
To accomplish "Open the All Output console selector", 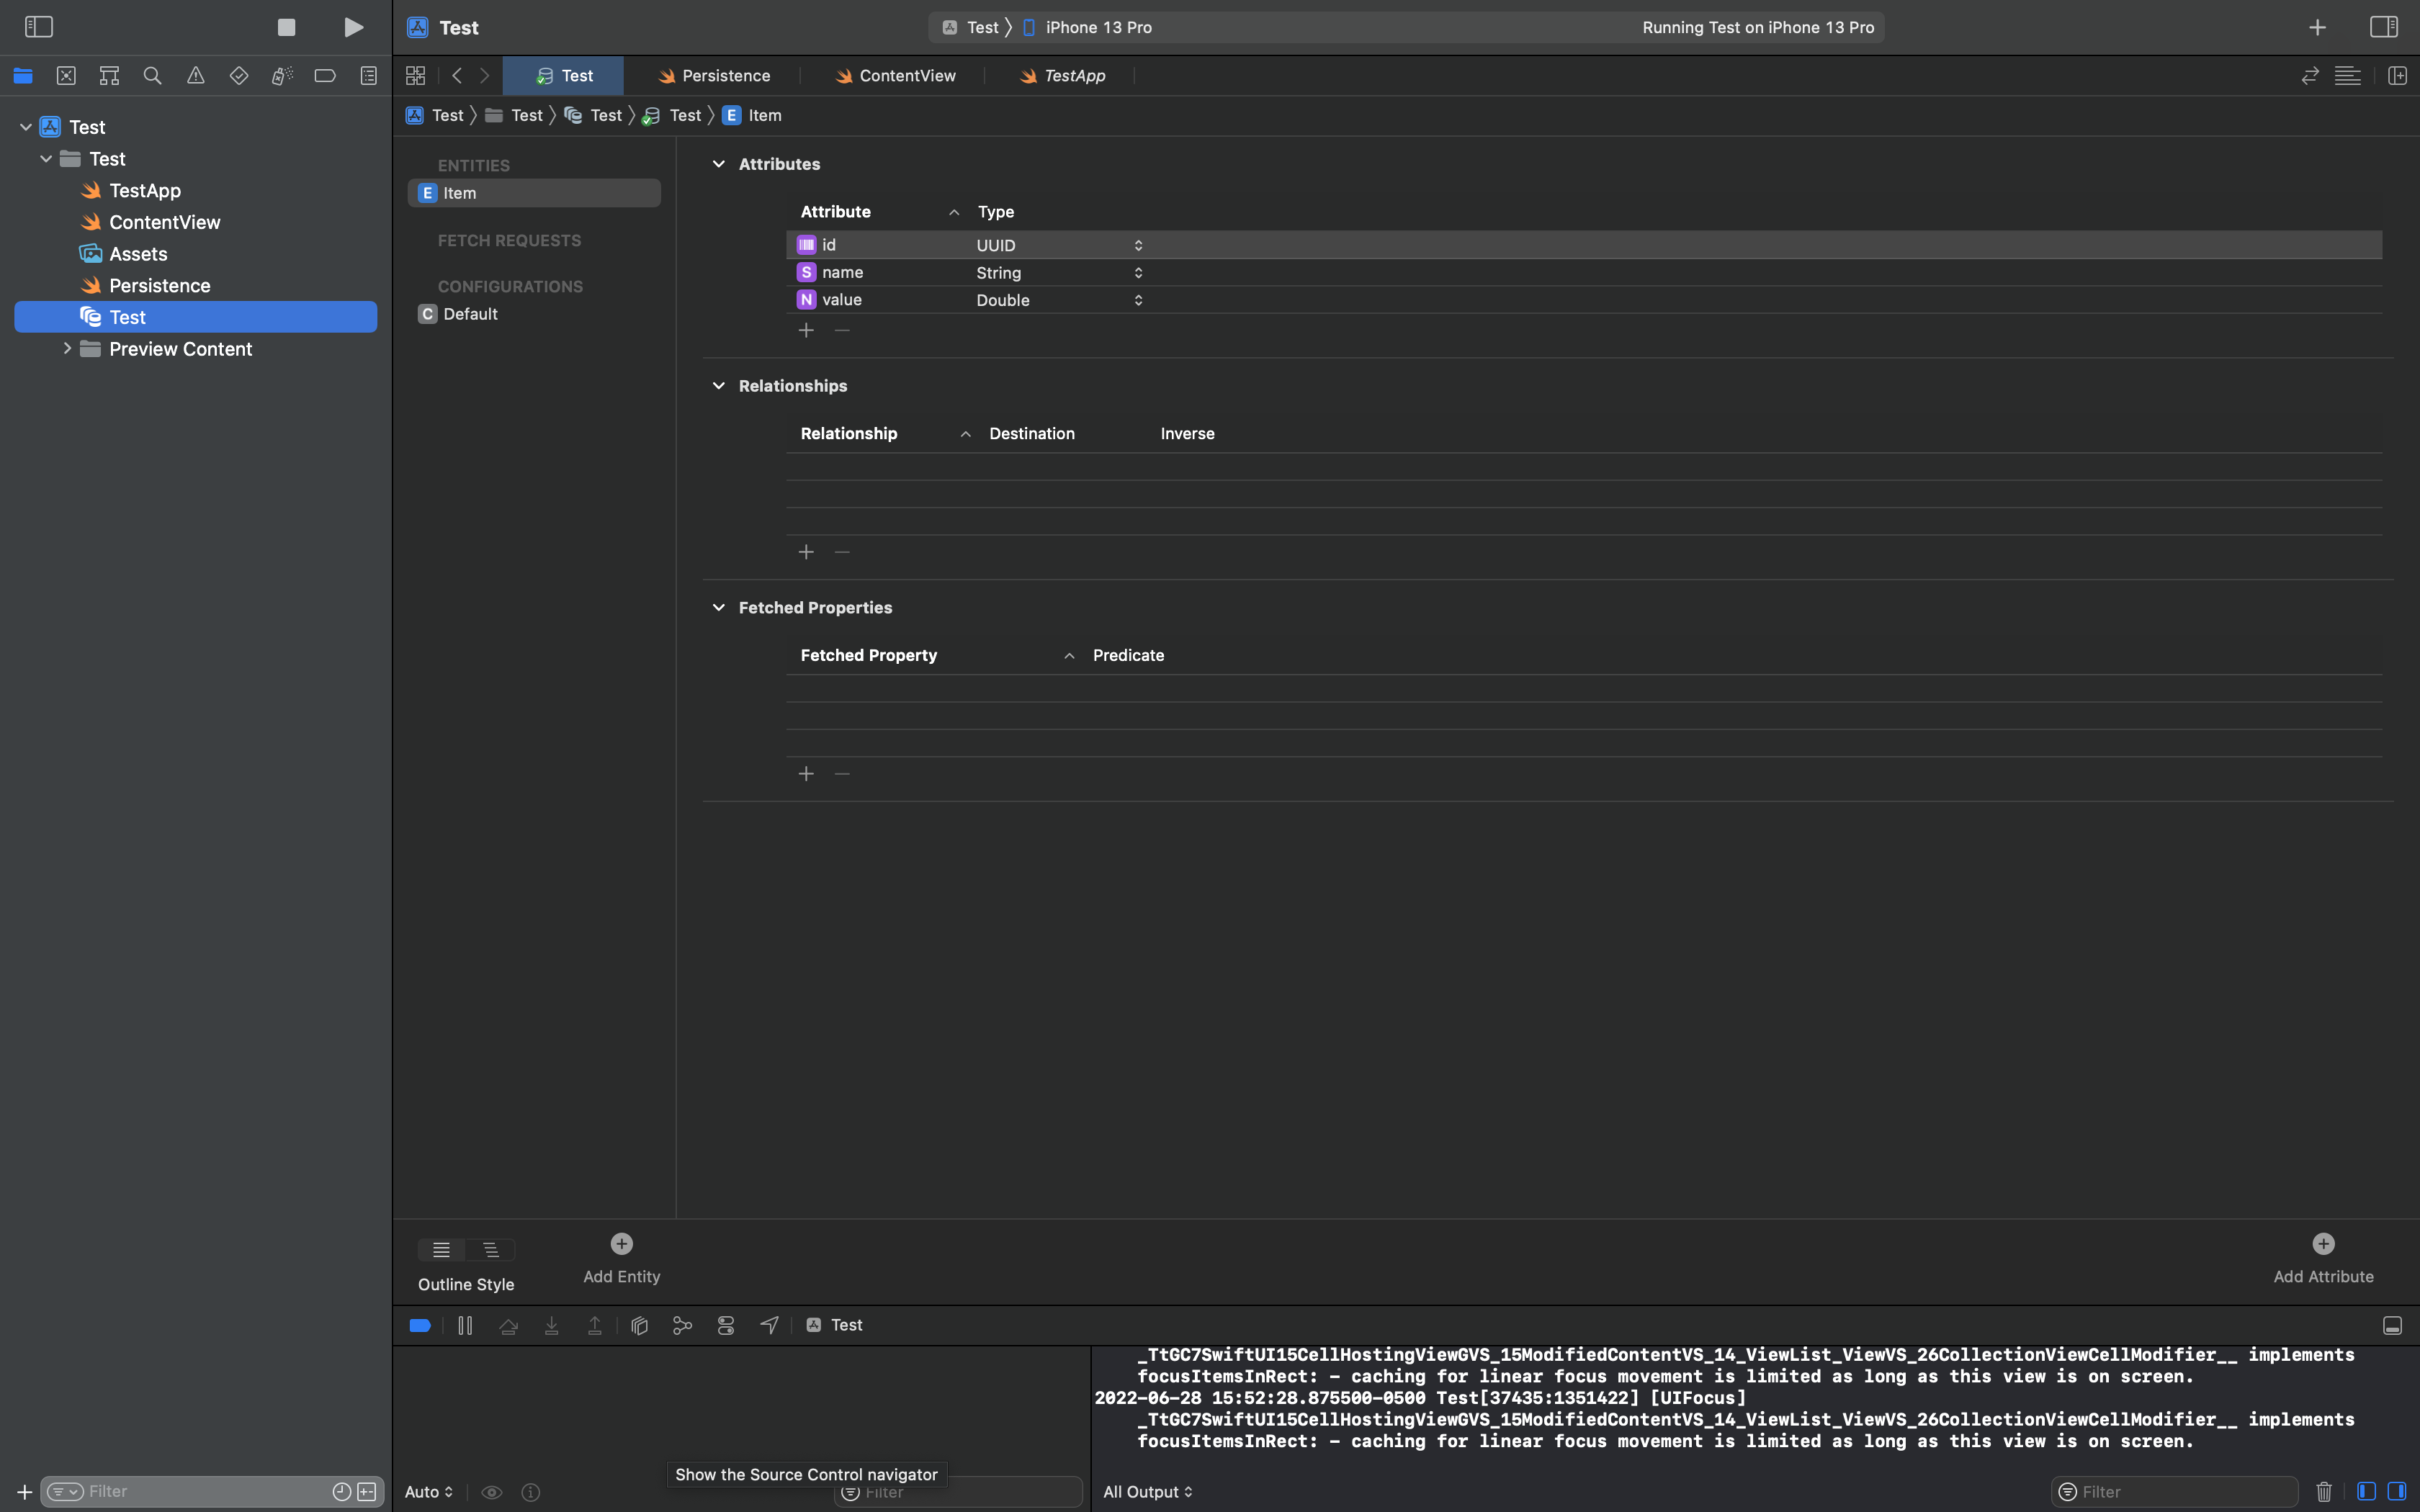I will click(1147, 1492).
